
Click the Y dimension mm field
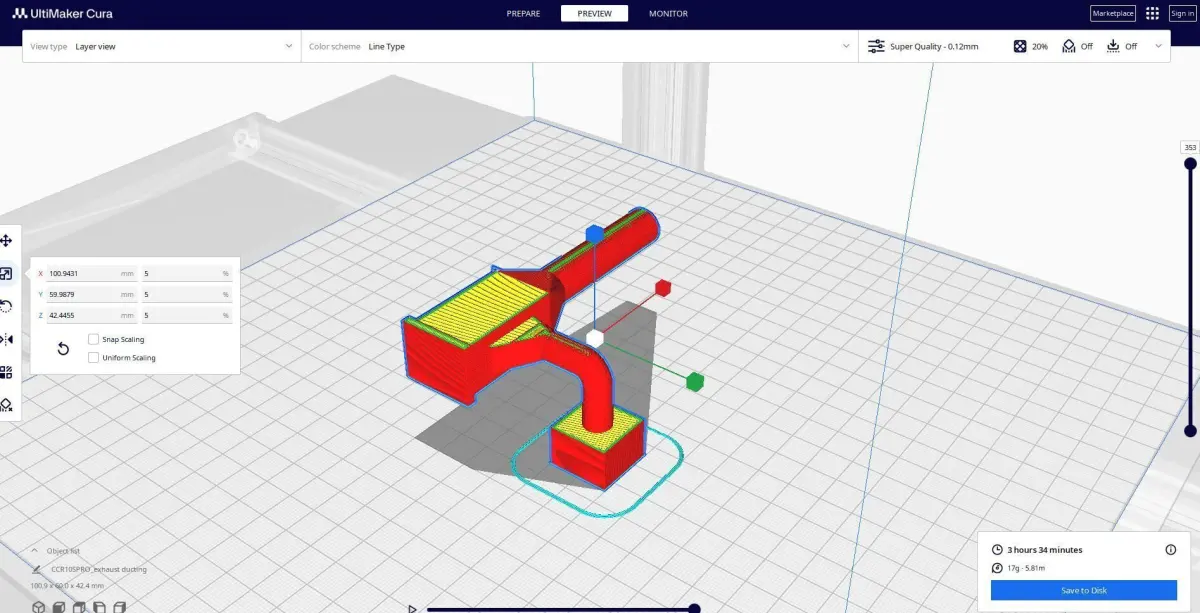point(91,294)
